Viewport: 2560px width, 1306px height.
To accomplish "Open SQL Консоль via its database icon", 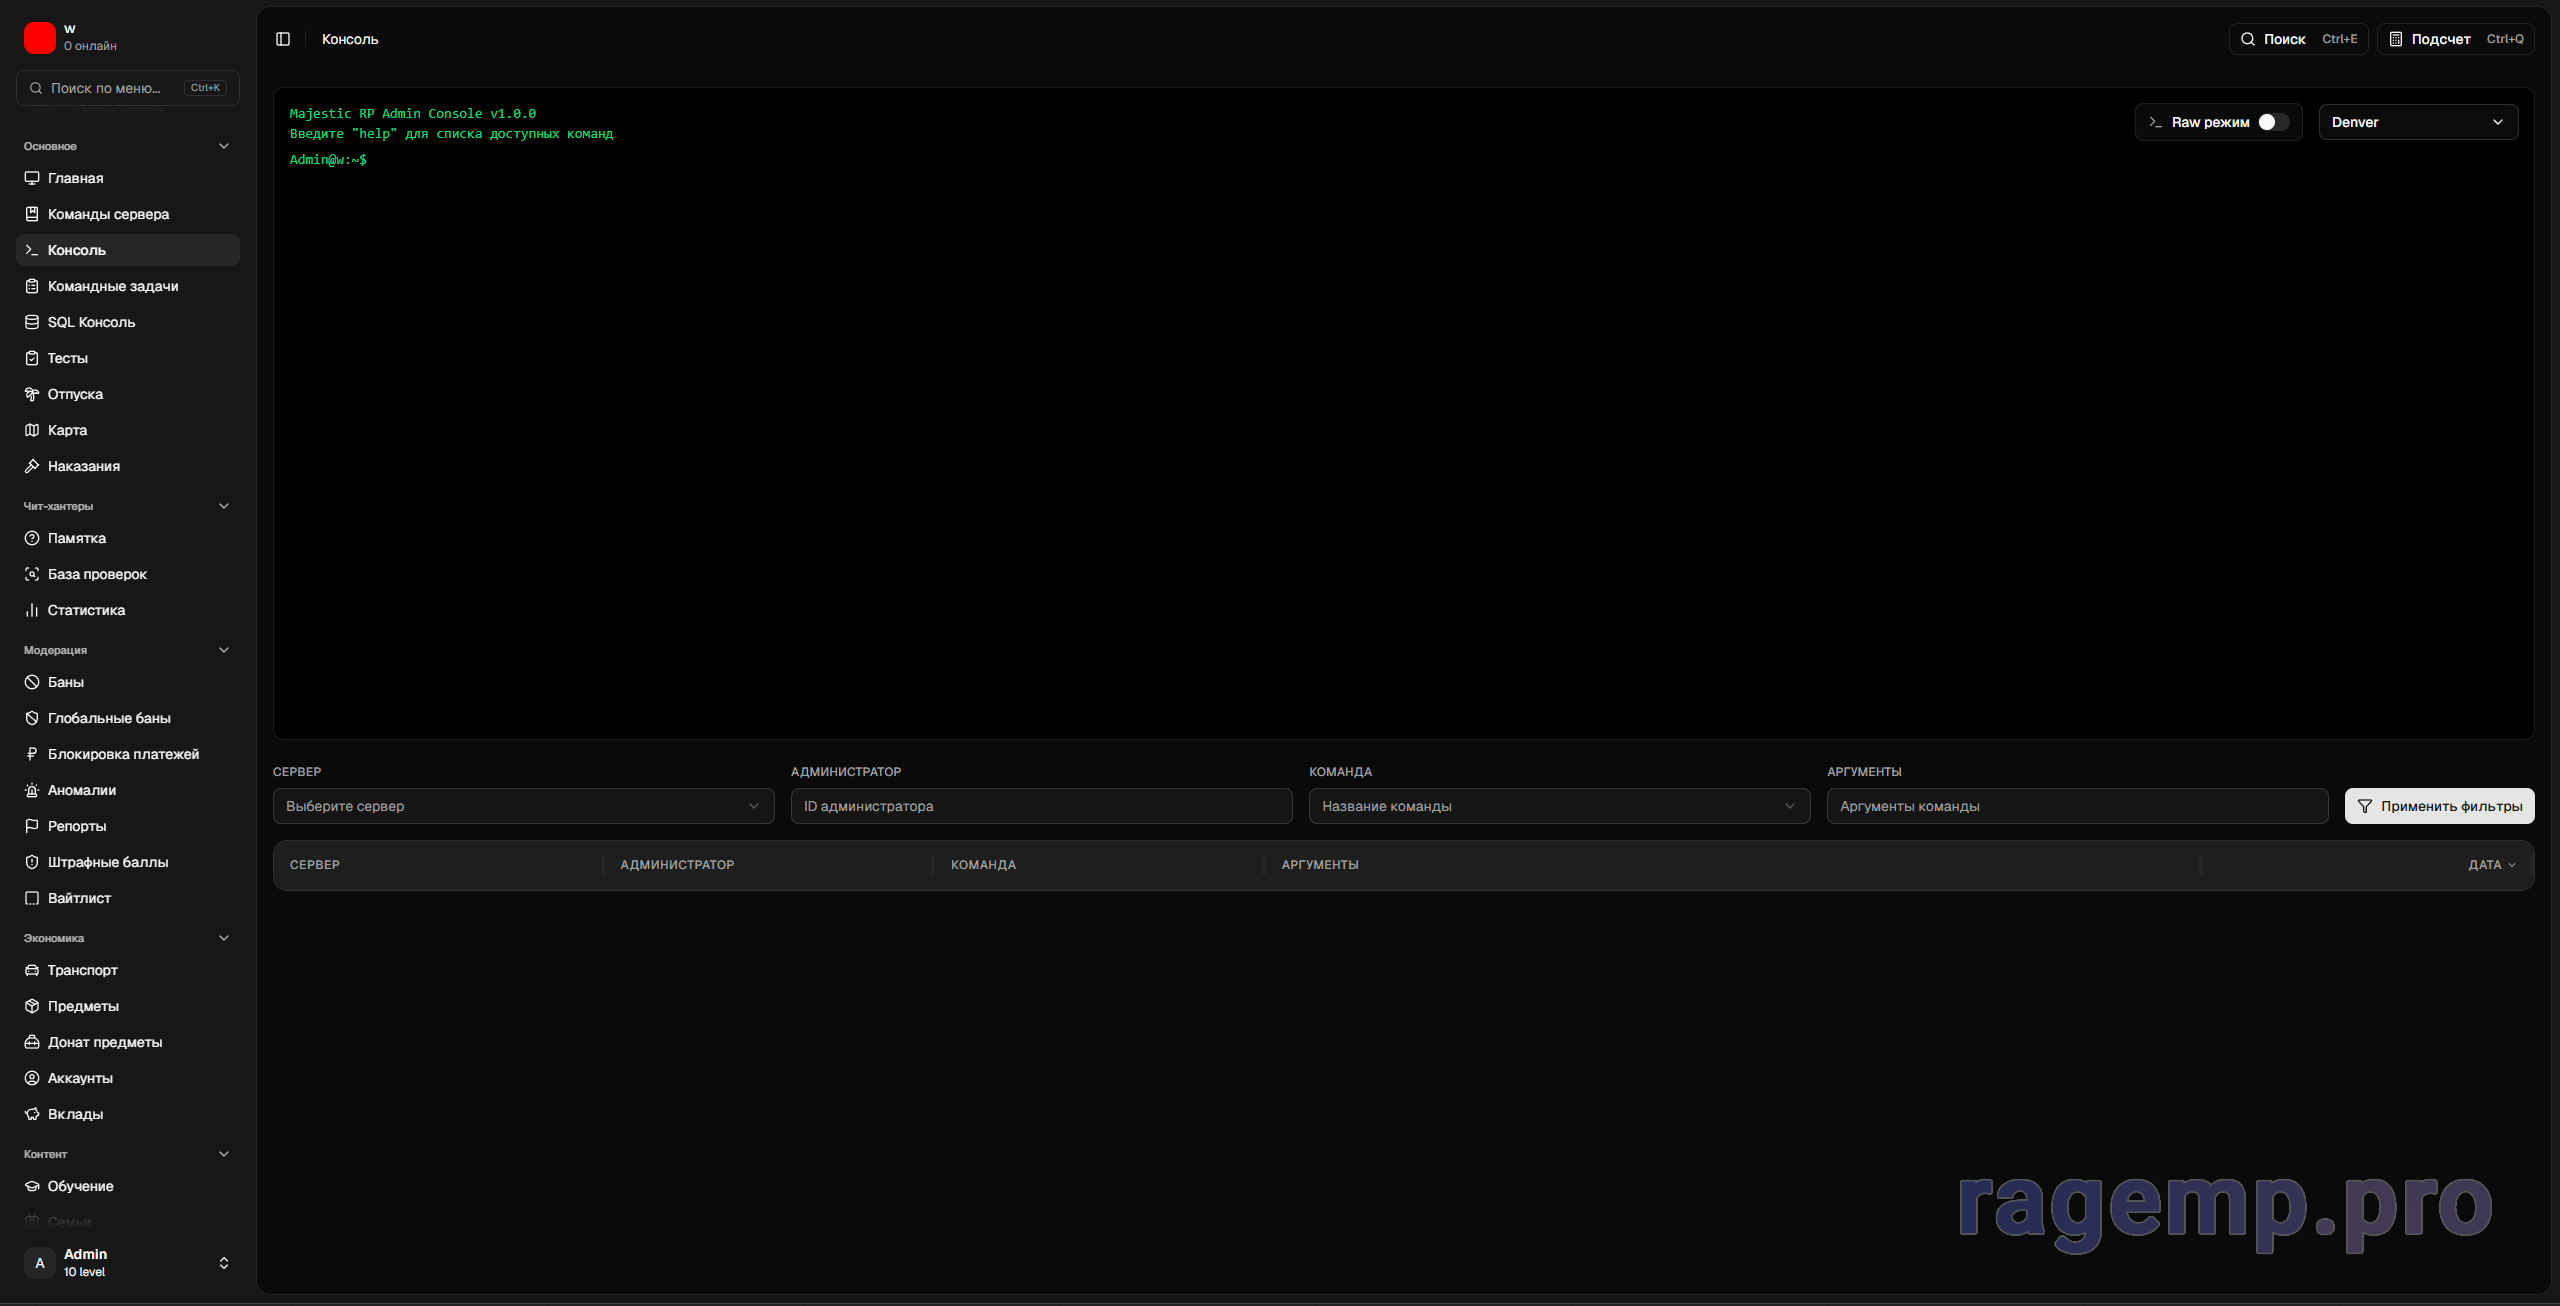I will [x=32, y=322].
